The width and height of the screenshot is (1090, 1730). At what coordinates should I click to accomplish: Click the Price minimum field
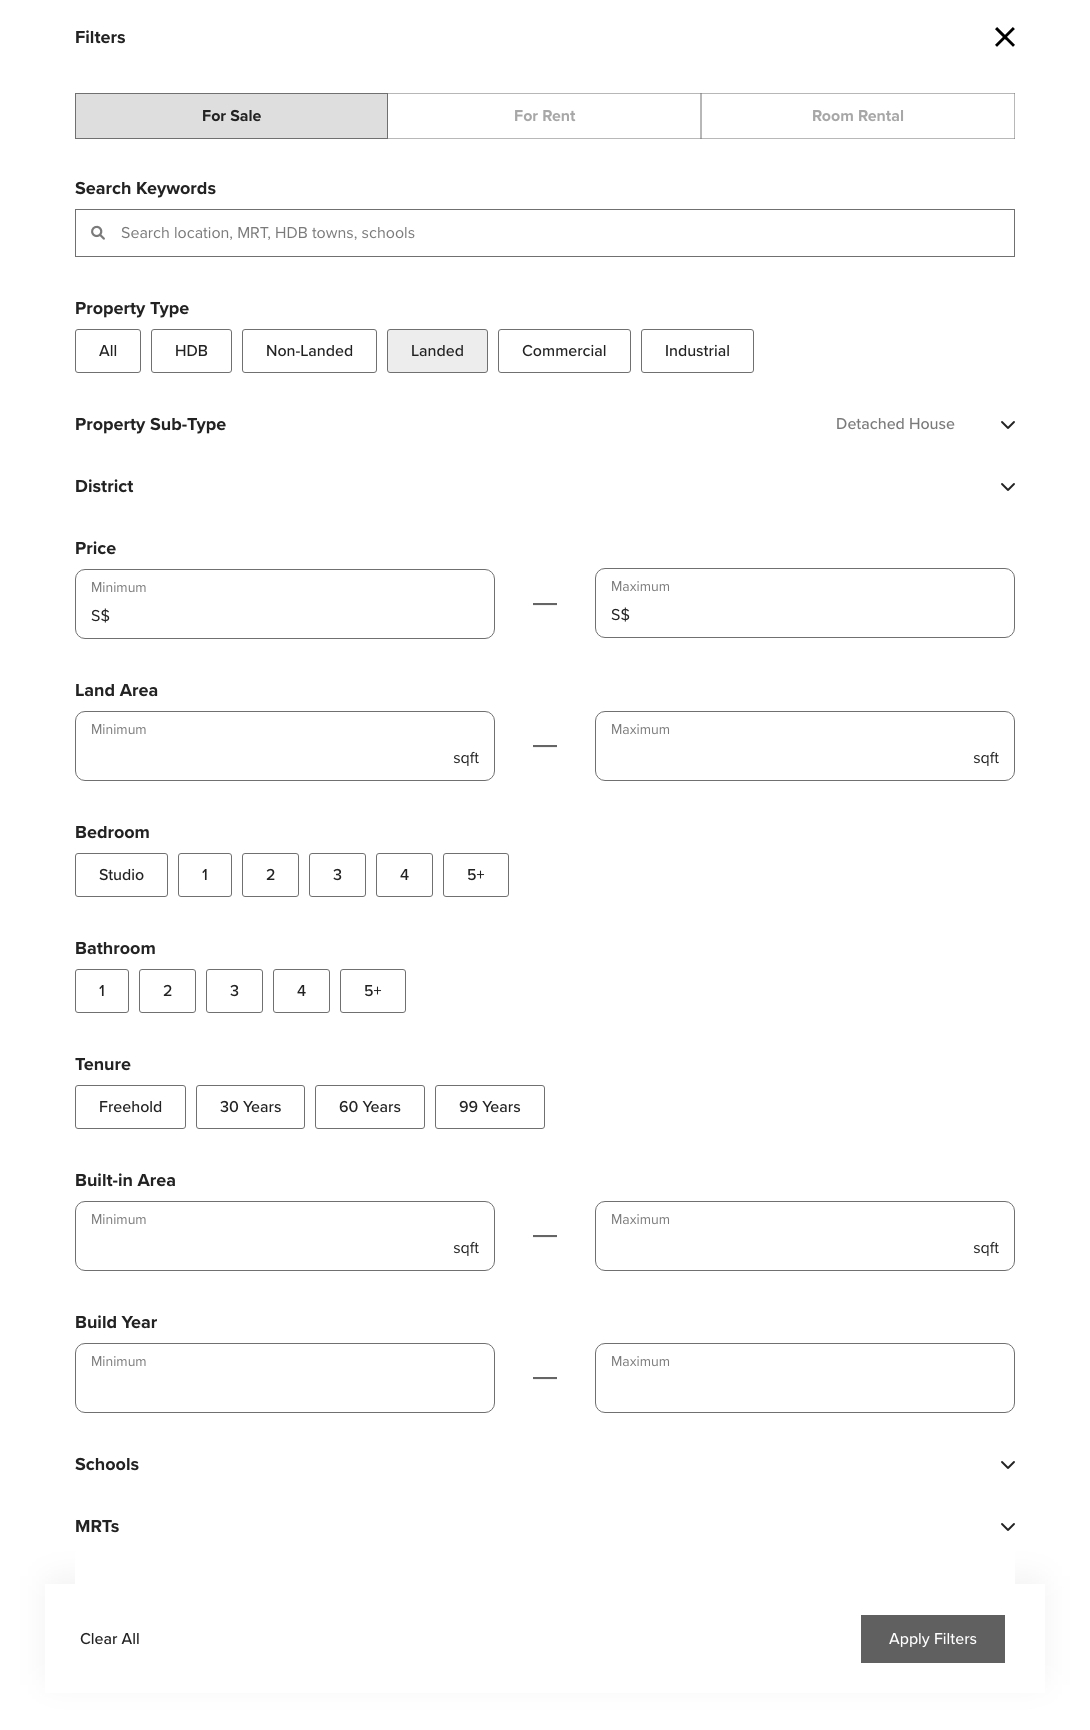coord(285,604)
